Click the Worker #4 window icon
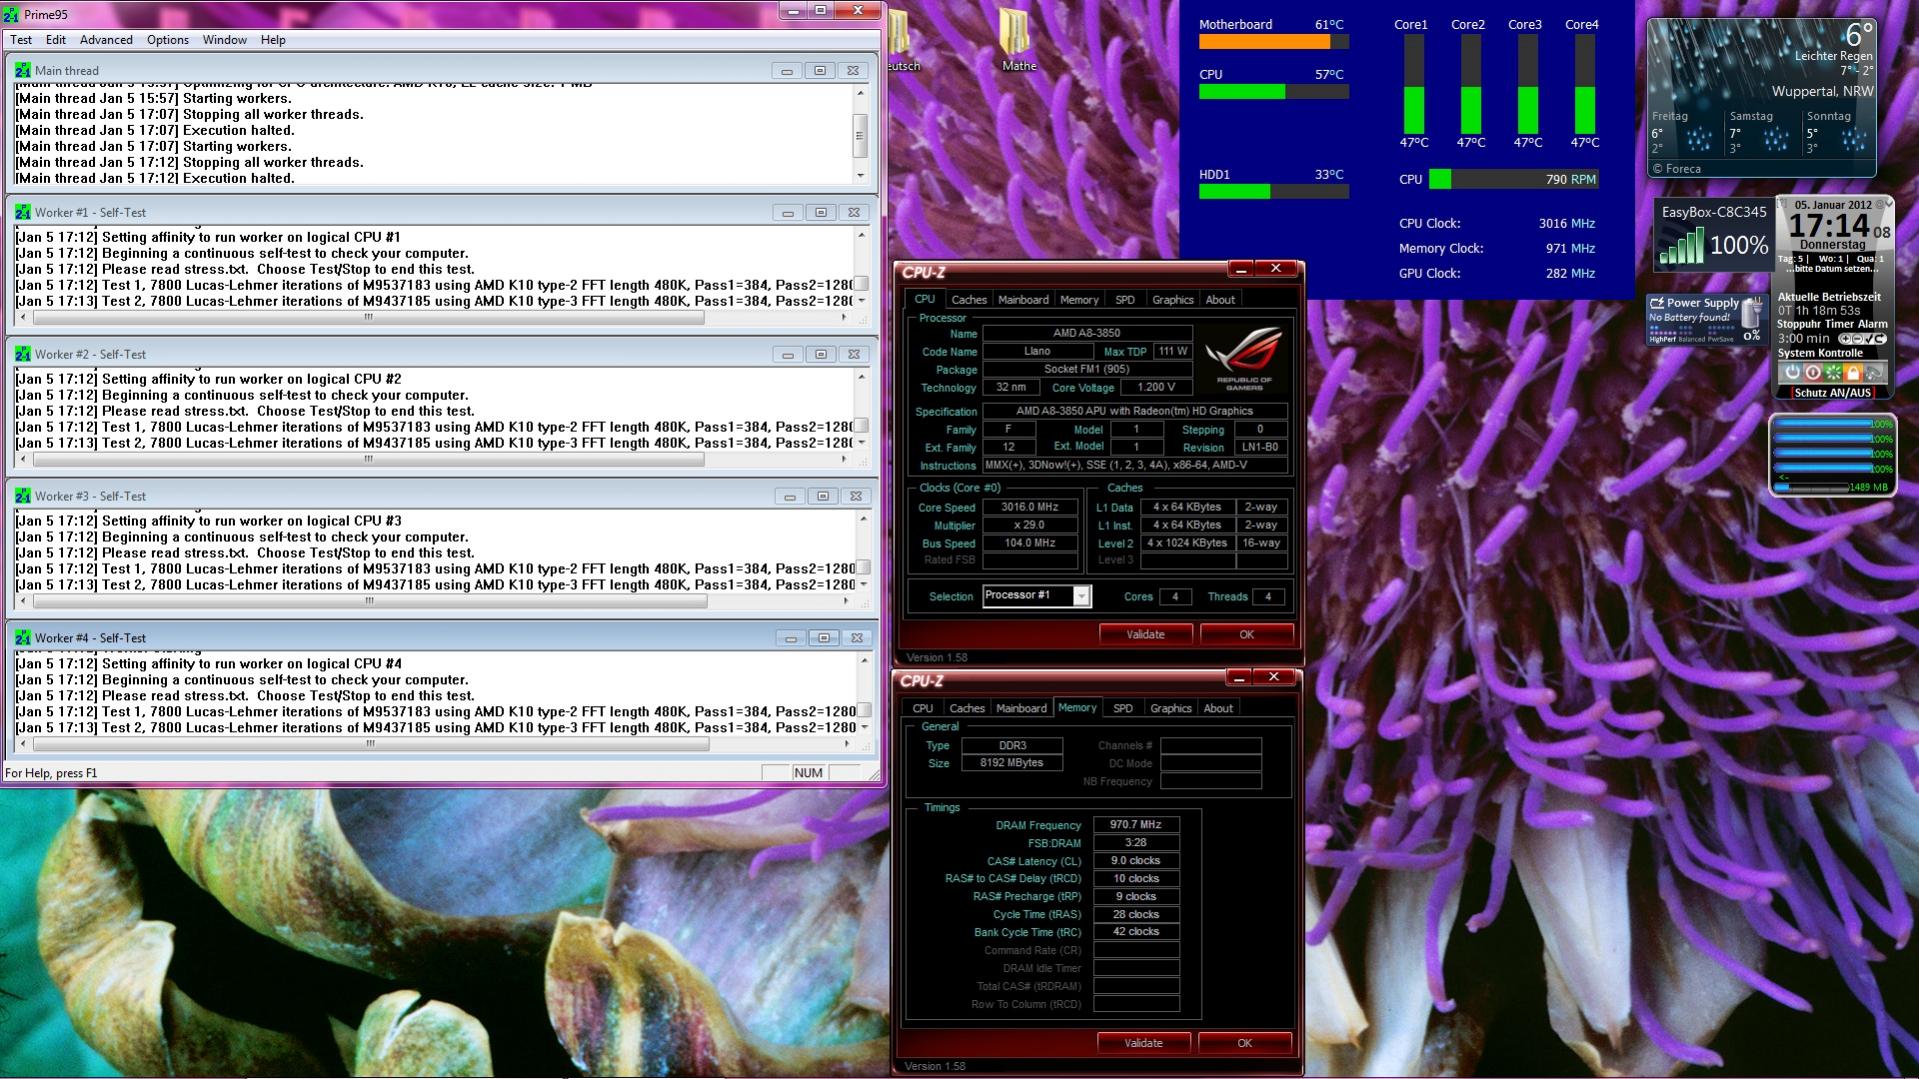 tap(22, 638)
